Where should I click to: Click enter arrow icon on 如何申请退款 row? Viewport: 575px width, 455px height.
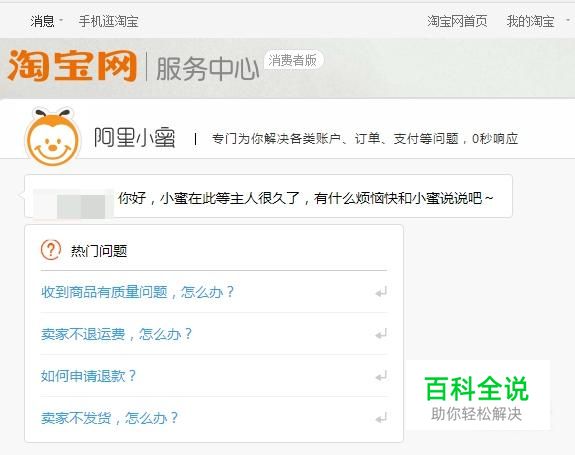381,376
